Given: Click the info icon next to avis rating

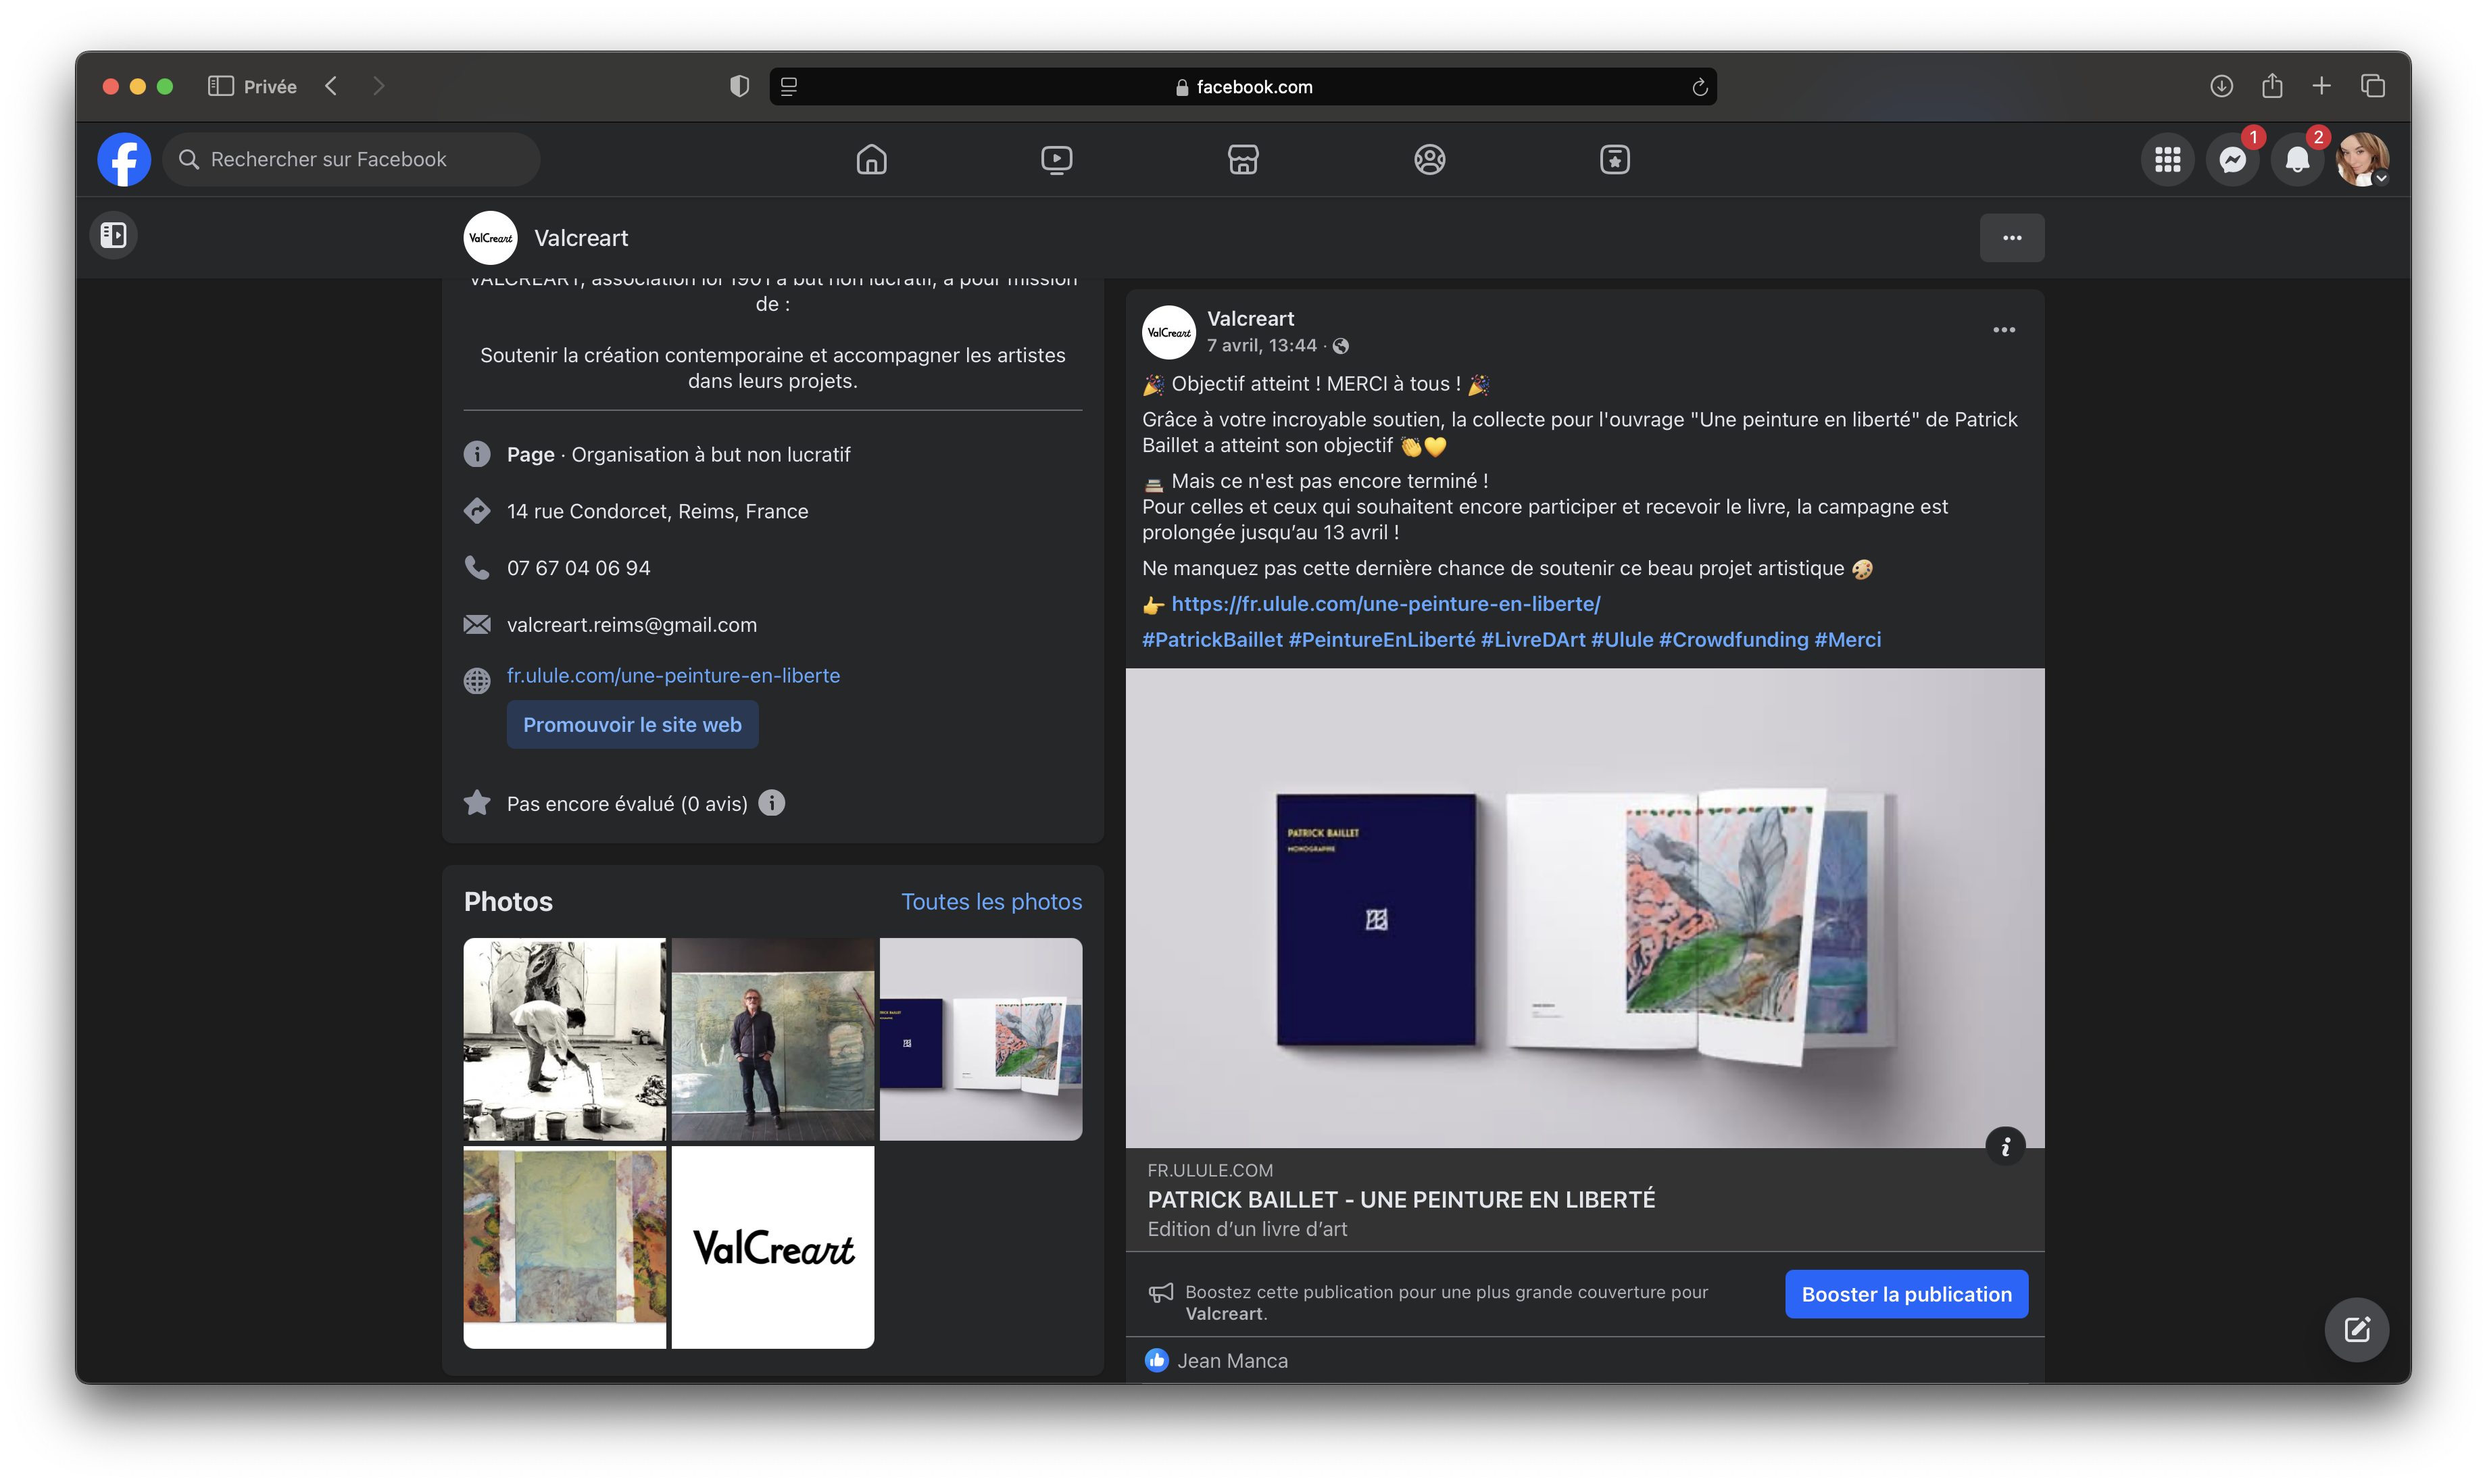Looking at the screenshot, I should 771,803.
